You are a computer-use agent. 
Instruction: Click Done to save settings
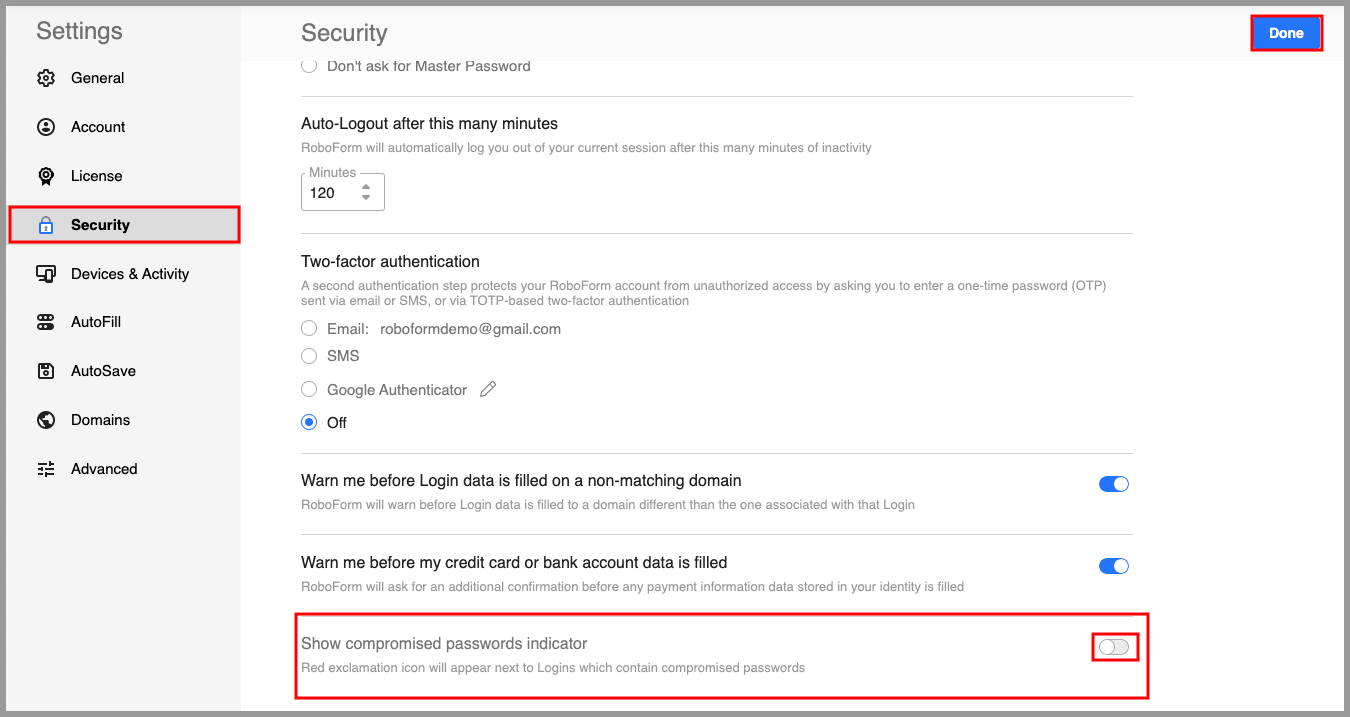click(1287, 32)
